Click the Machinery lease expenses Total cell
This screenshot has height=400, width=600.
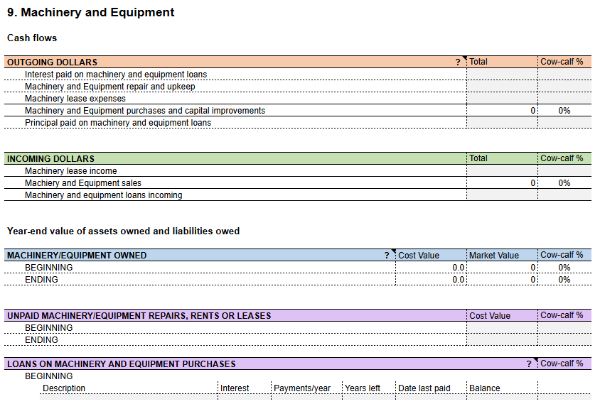pyautogui.click(x=502, y=98)
